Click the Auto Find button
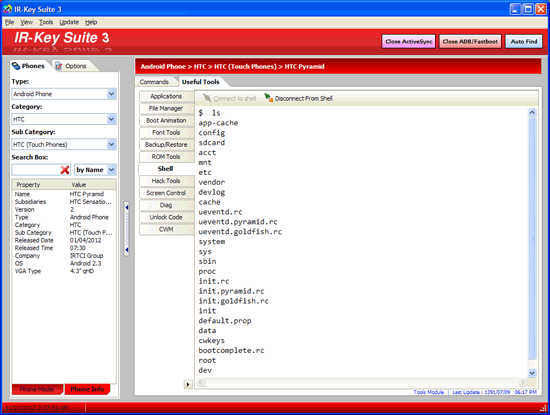The width and height of the screenshot is (550, 415). [524, 41]
